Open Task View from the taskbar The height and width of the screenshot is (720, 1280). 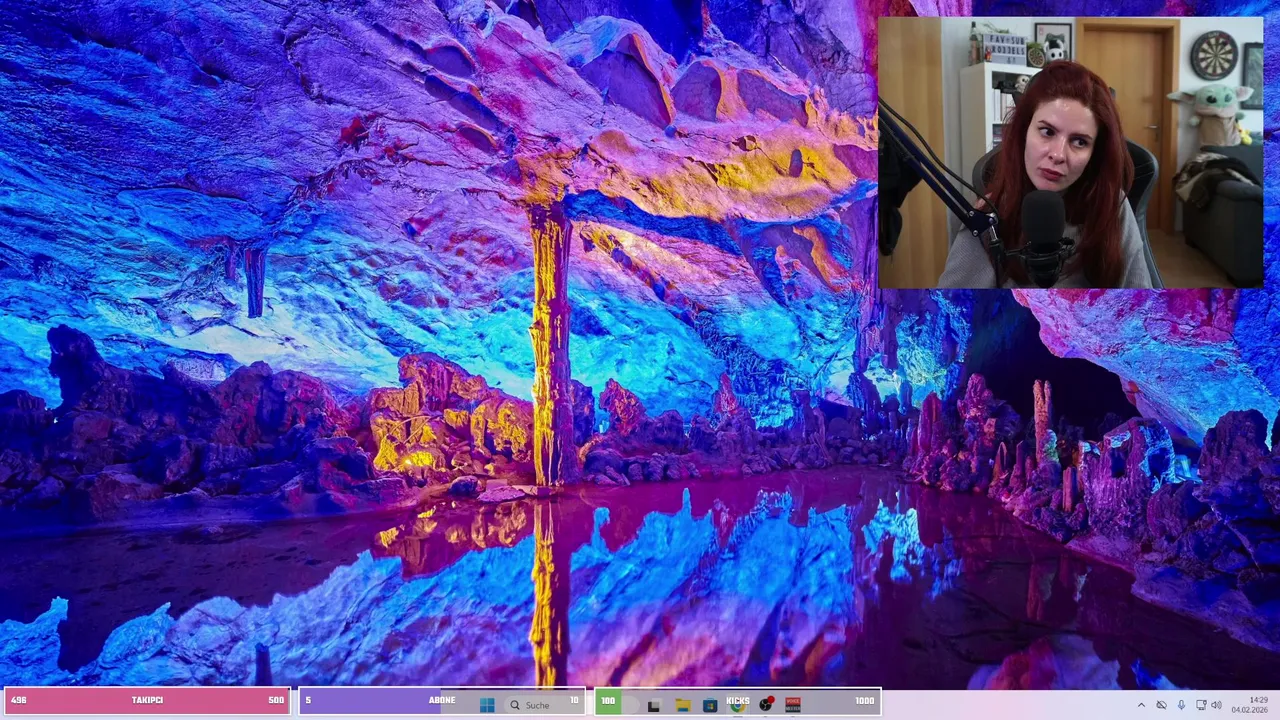pyautogui.click(x=655, y=705)
